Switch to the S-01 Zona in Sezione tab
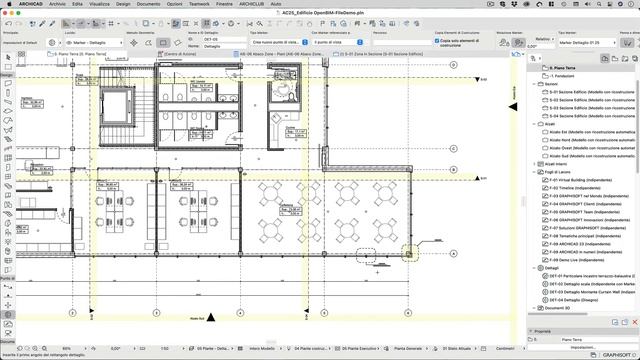The width and height of the screenshot is (640, 360). [x=378, y=54]
